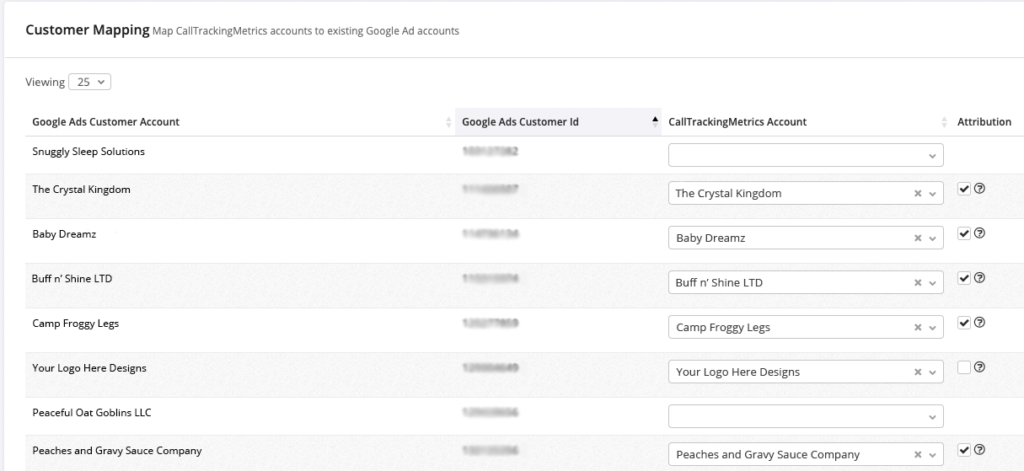Click the Attribution column header
Image resolution: width=1024 pixels, height=471 pixels.
pos(984,122)
